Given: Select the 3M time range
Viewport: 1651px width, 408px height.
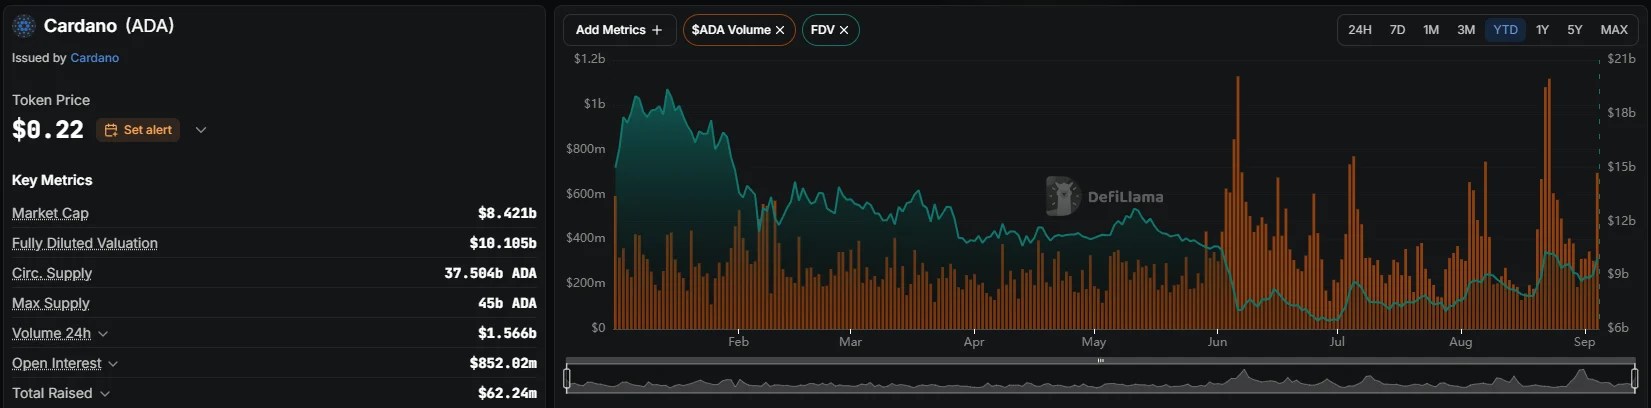Looking at the screenshot, I should [1466, 30].
